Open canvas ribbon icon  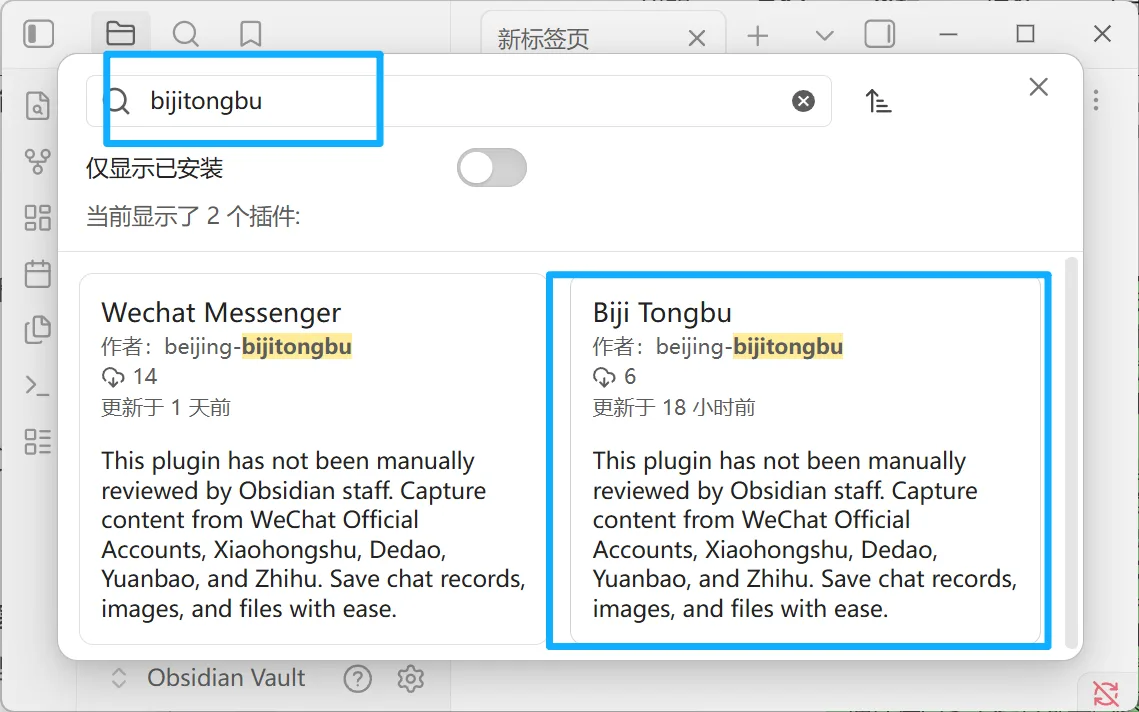click(38, 217)
